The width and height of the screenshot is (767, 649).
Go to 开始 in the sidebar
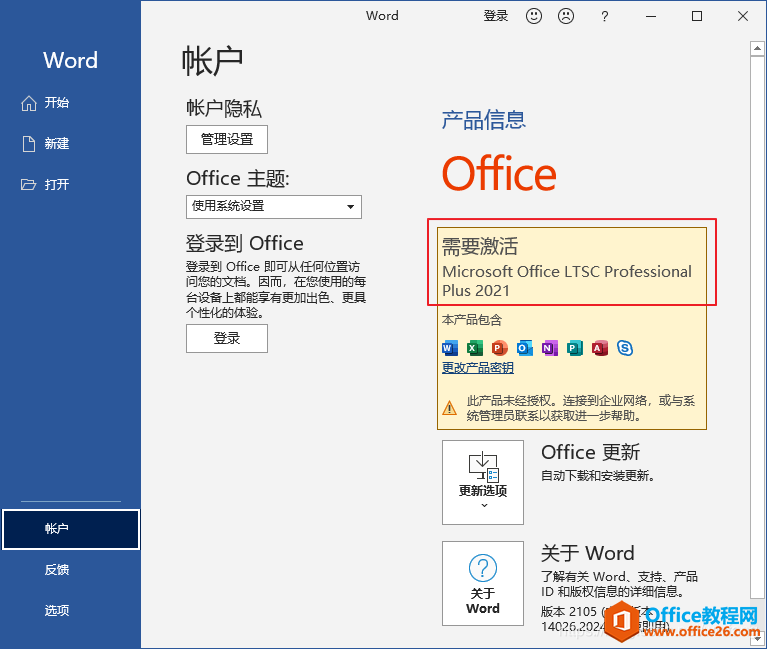(x=56, y=103)
